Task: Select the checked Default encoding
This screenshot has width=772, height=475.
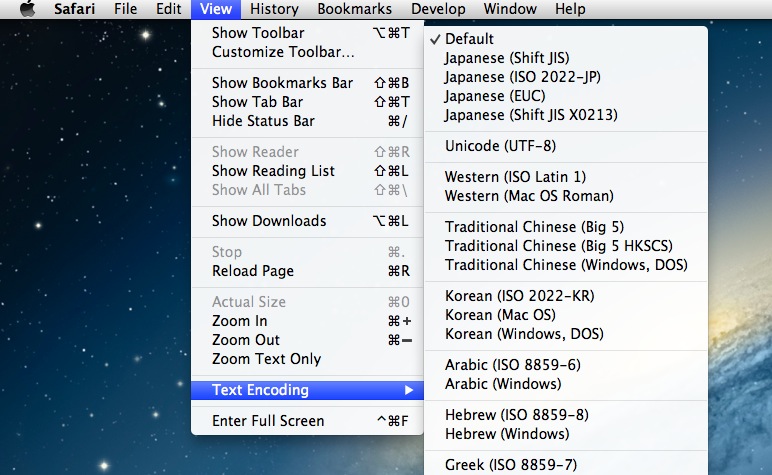Action: click(566, 39)
